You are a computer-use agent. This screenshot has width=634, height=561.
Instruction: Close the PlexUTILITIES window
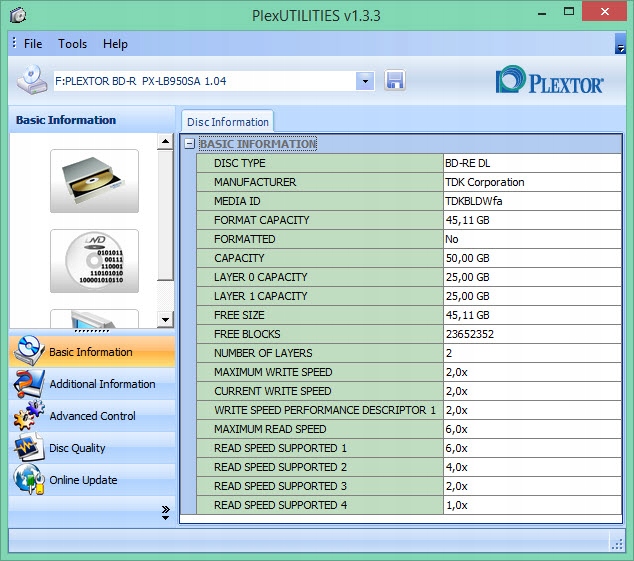coord(605,11)
